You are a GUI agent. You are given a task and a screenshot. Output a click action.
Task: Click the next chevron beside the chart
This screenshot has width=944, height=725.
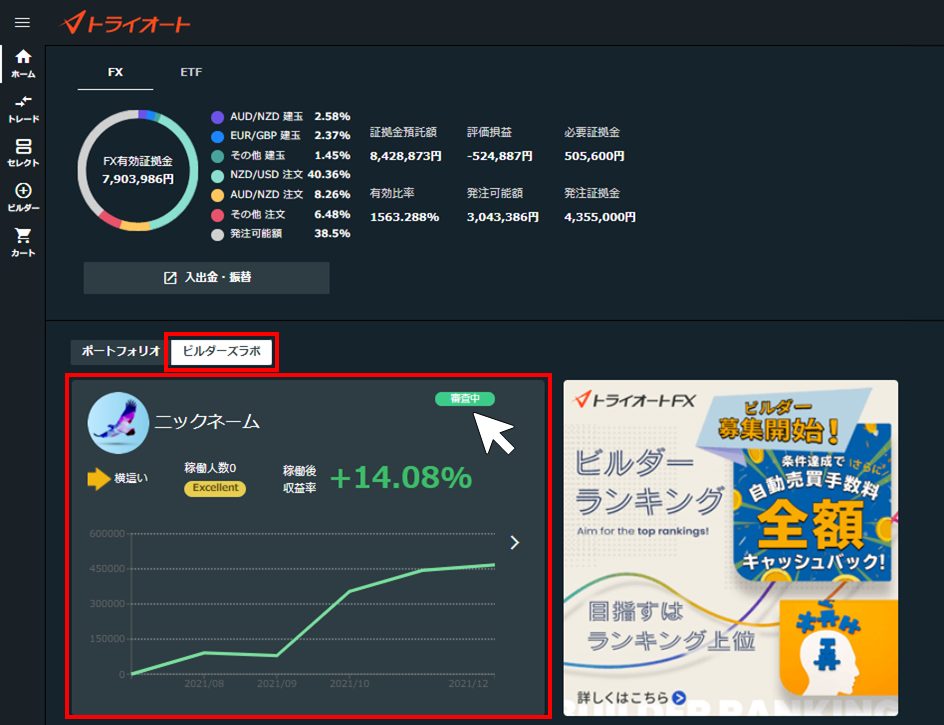pyautogui.click(x=515, y=543)
